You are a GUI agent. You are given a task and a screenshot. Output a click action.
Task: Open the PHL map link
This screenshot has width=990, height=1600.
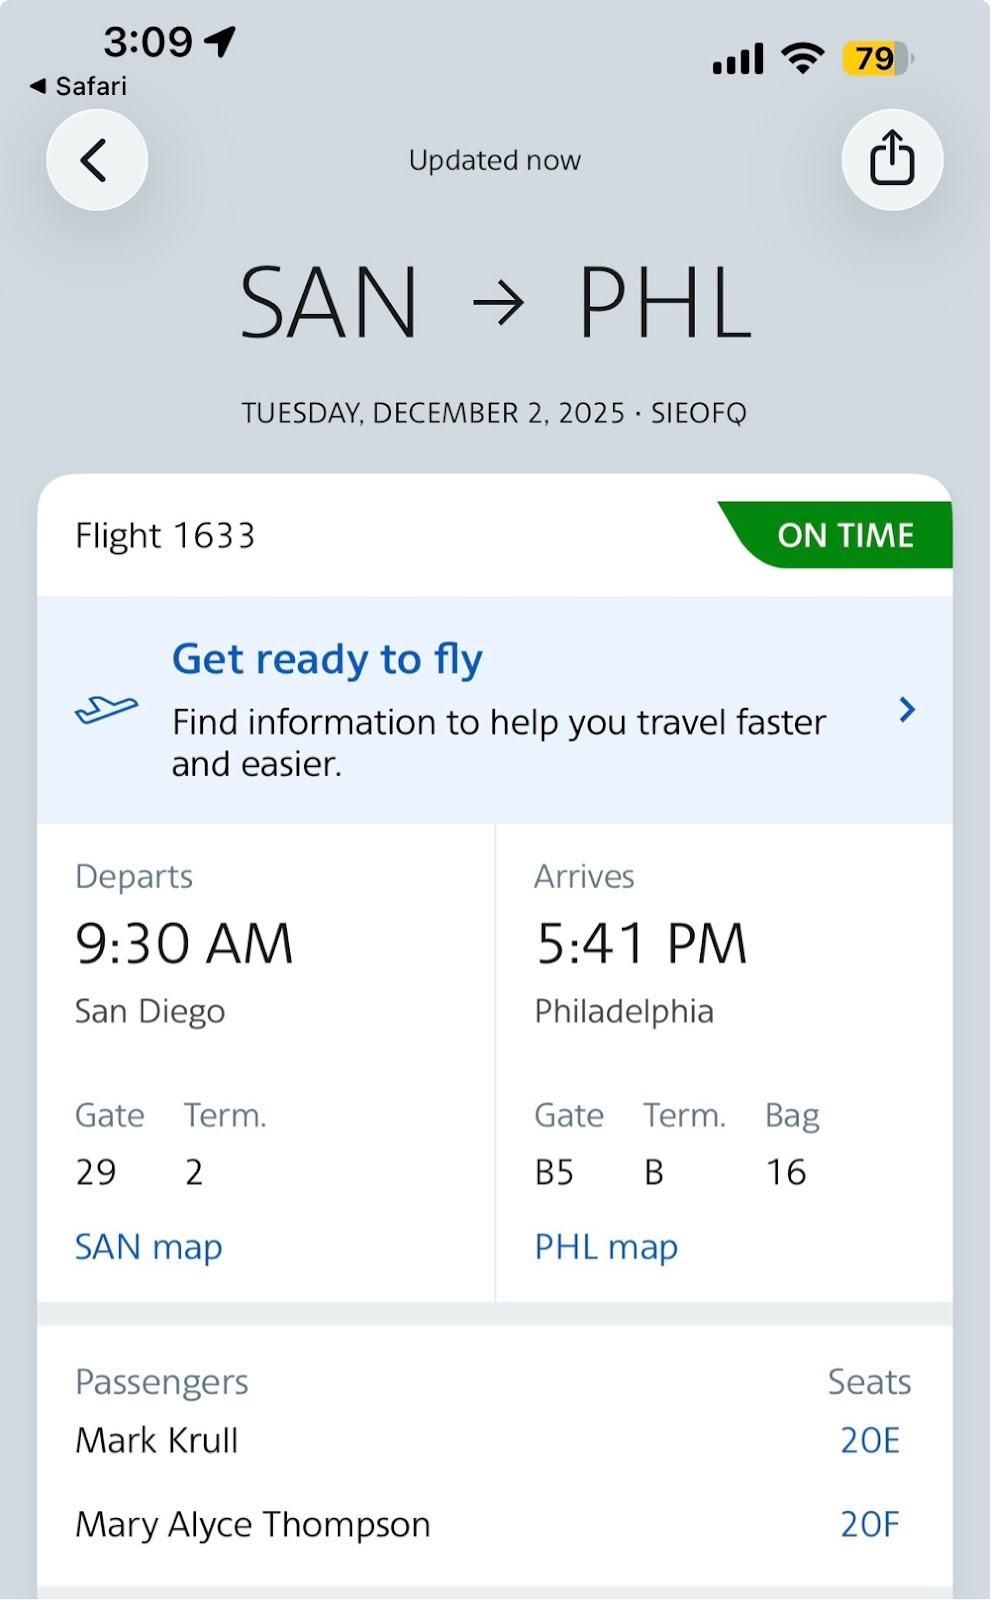(x=606, y=1246)
